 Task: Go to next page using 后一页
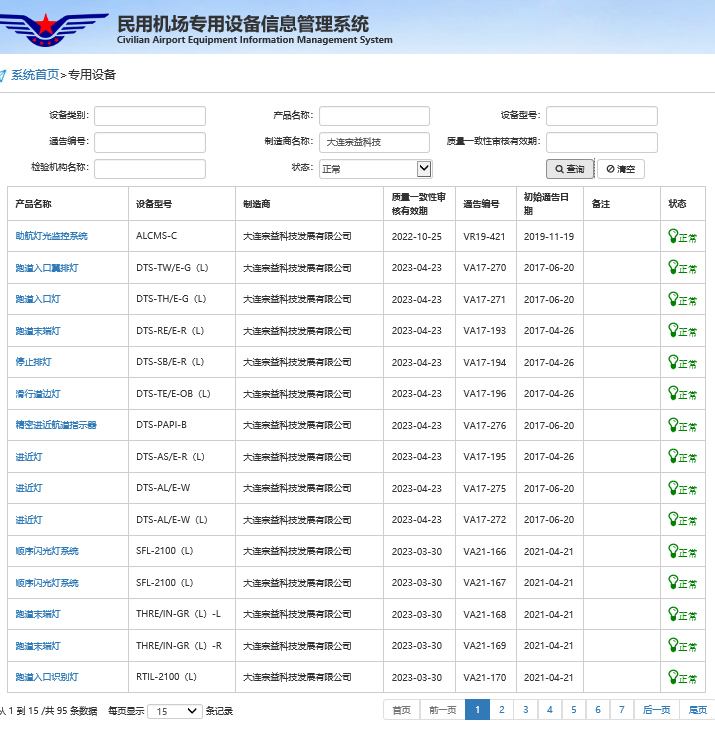tap(656, 710)
